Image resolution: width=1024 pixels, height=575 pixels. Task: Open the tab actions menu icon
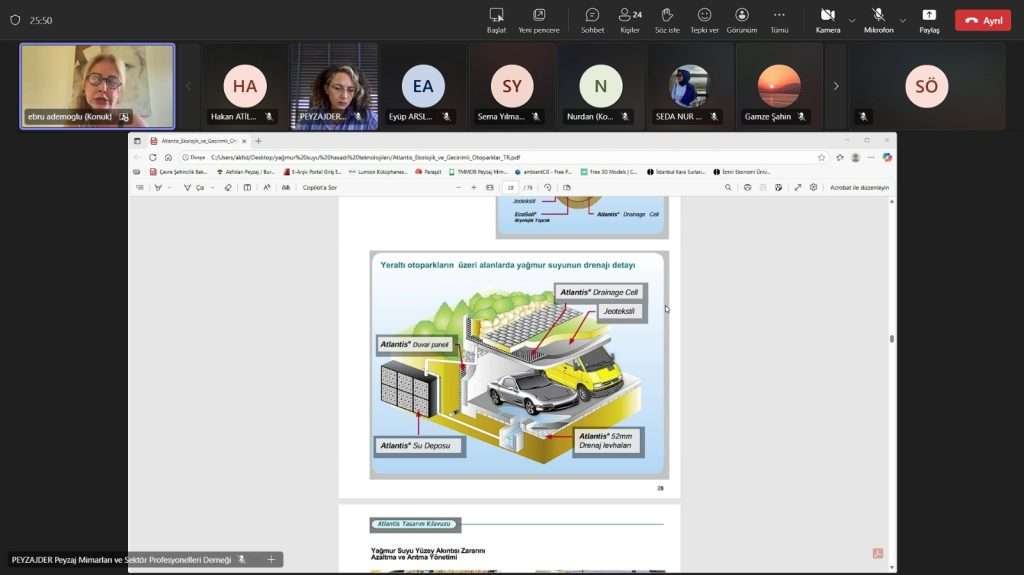[x=137, y=140]
